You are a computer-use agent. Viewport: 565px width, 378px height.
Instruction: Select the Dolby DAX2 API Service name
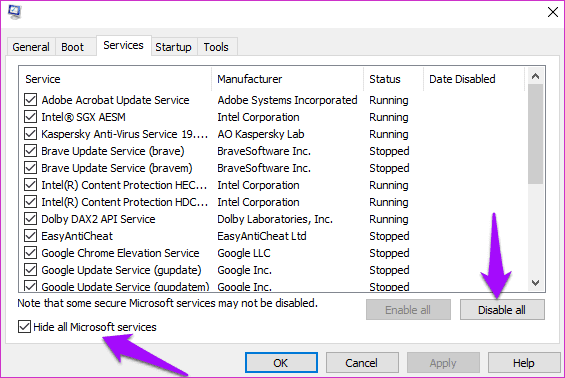click(x=98, y=219)
